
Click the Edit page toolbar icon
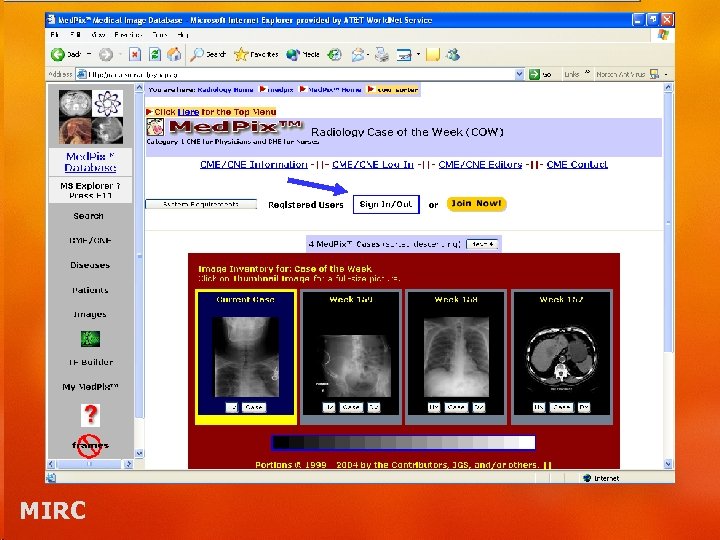tap(404, 55)
